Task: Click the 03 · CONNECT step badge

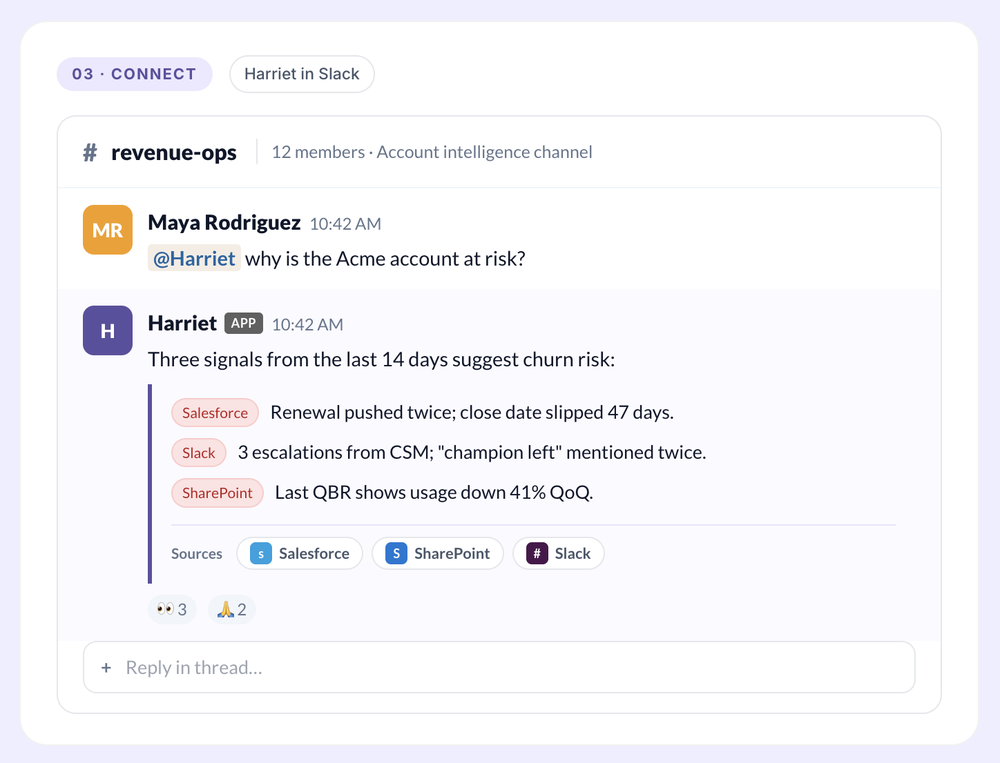Action: pyautogui.click(x=135, y=74)
